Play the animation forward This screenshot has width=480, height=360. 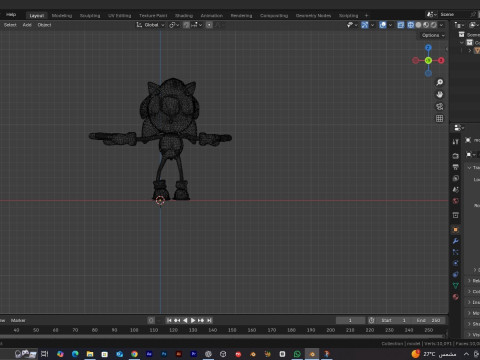[x=193, y=320]
